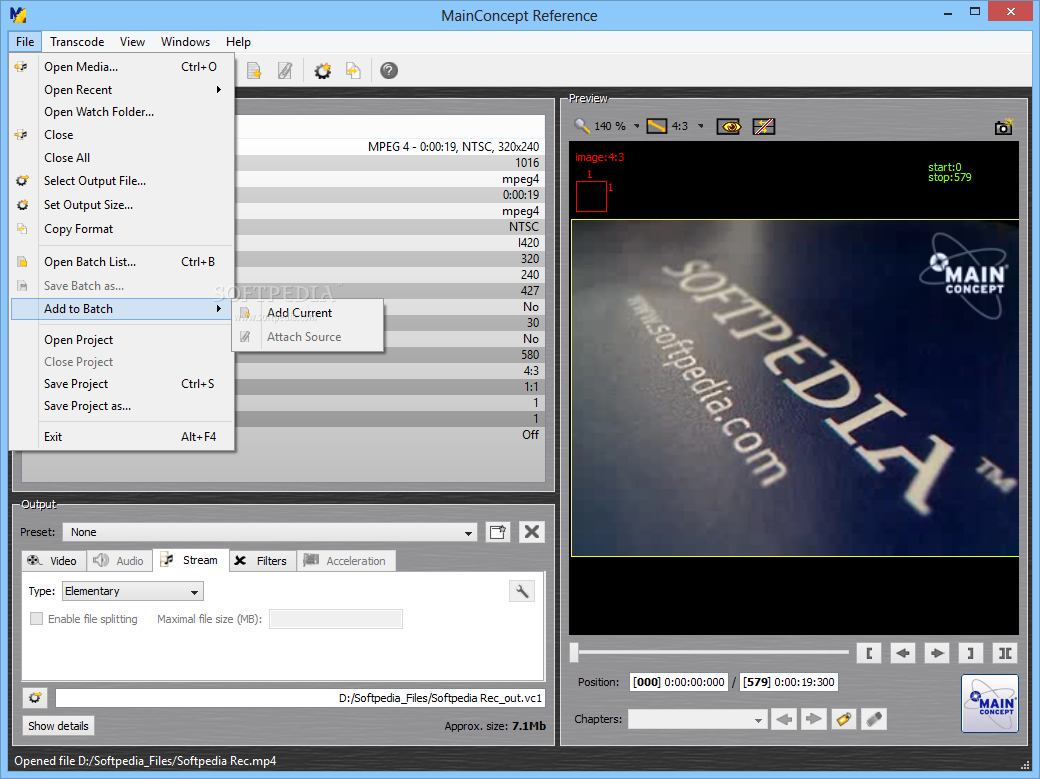
Task: Go to previous chapter arrow
Action: [784, 719]
